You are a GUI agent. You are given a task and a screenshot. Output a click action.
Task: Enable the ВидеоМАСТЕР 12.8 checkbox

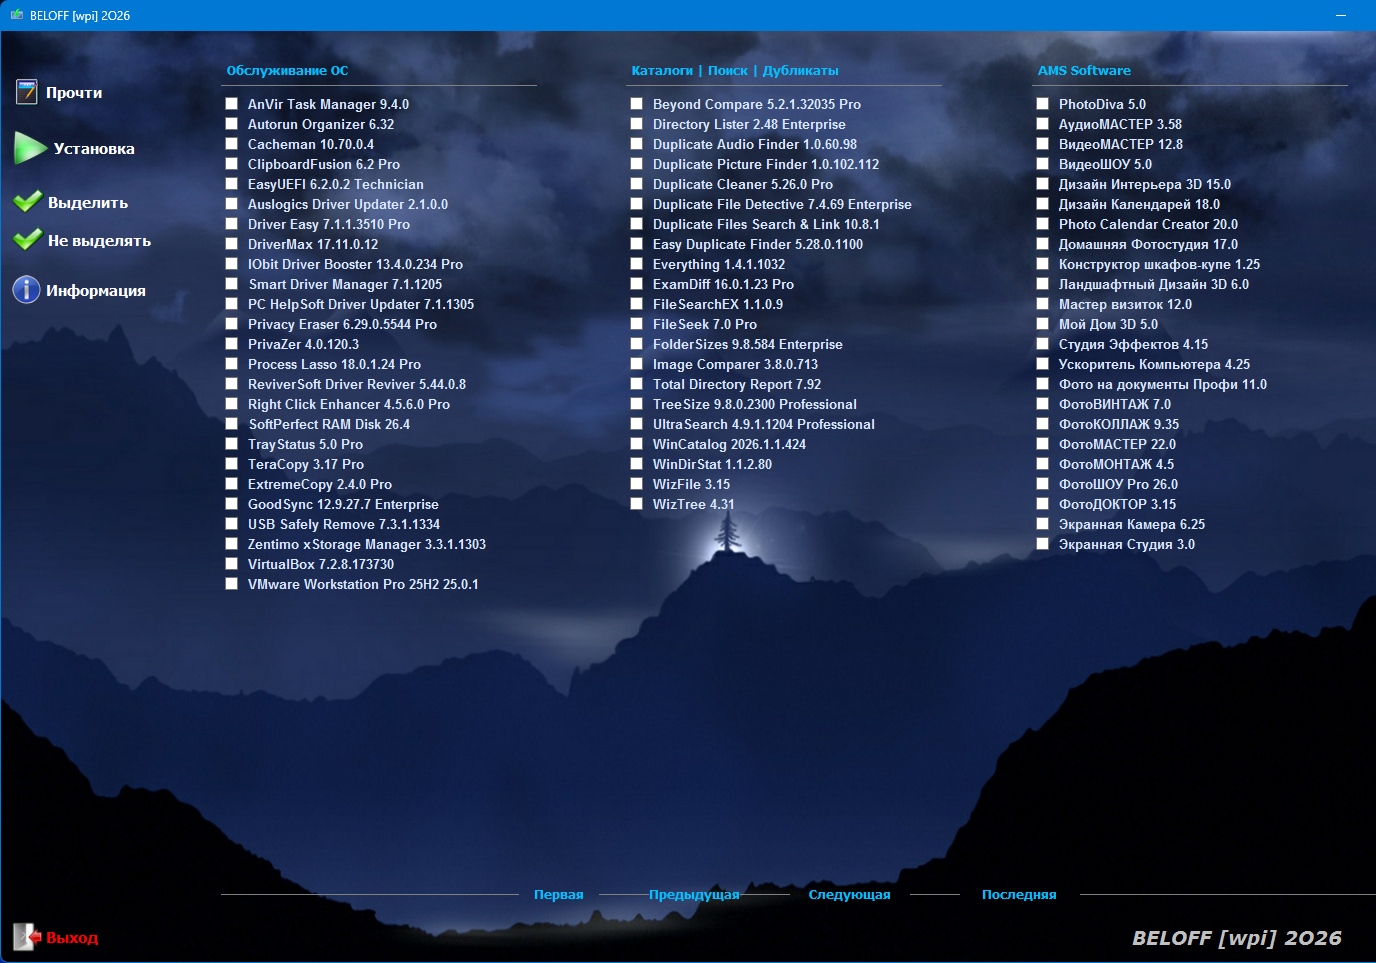[1043, 144]
